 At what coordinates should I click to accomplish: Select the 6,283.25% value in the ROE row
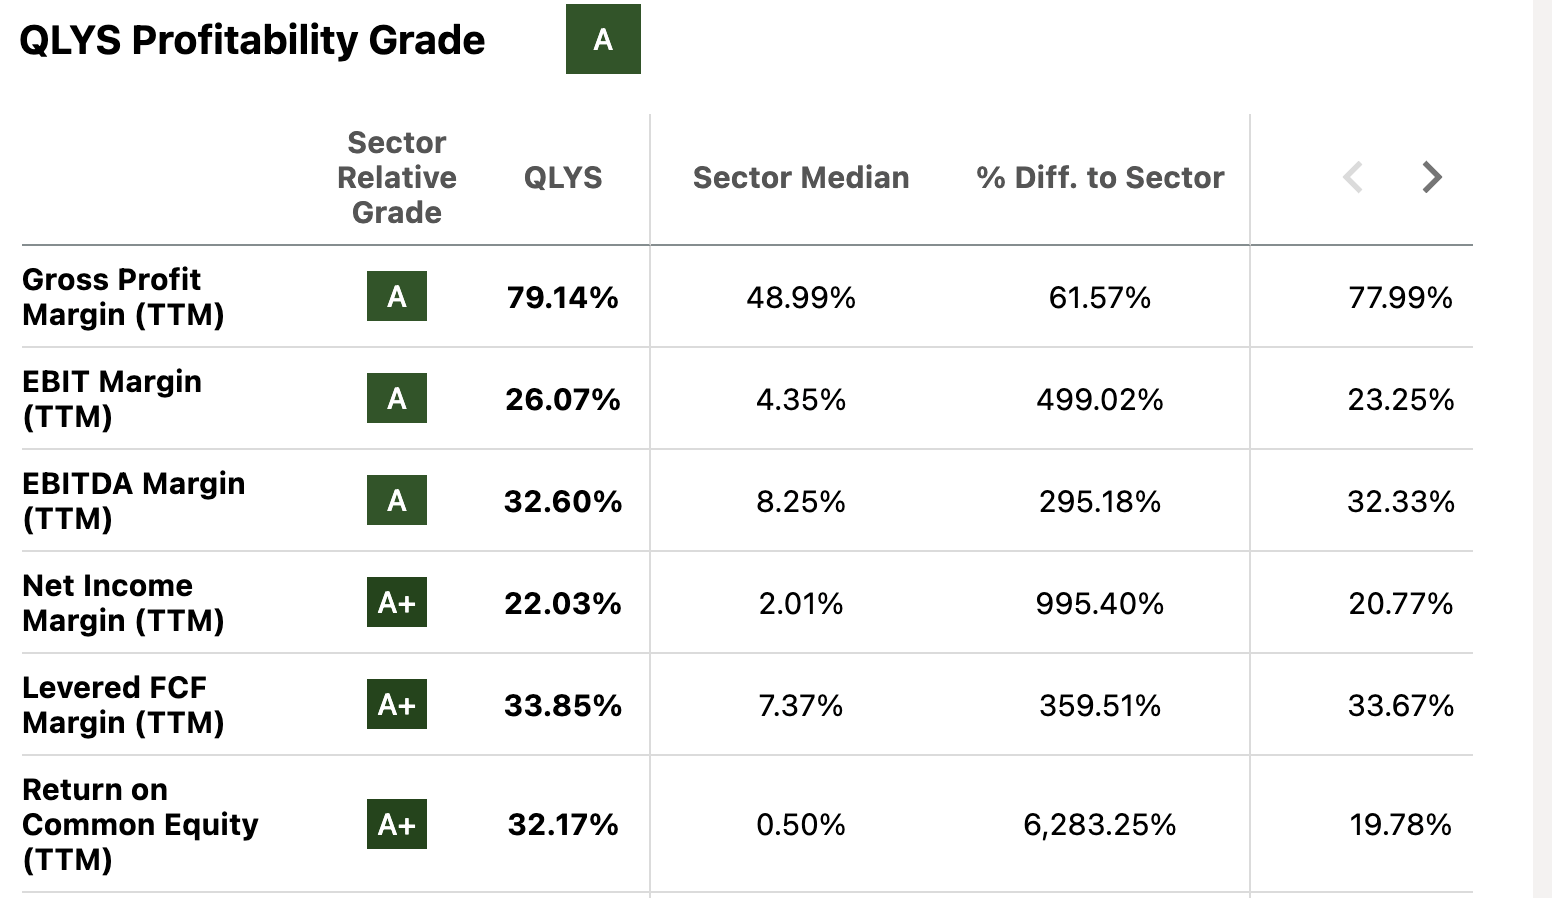coord(1098,824)
